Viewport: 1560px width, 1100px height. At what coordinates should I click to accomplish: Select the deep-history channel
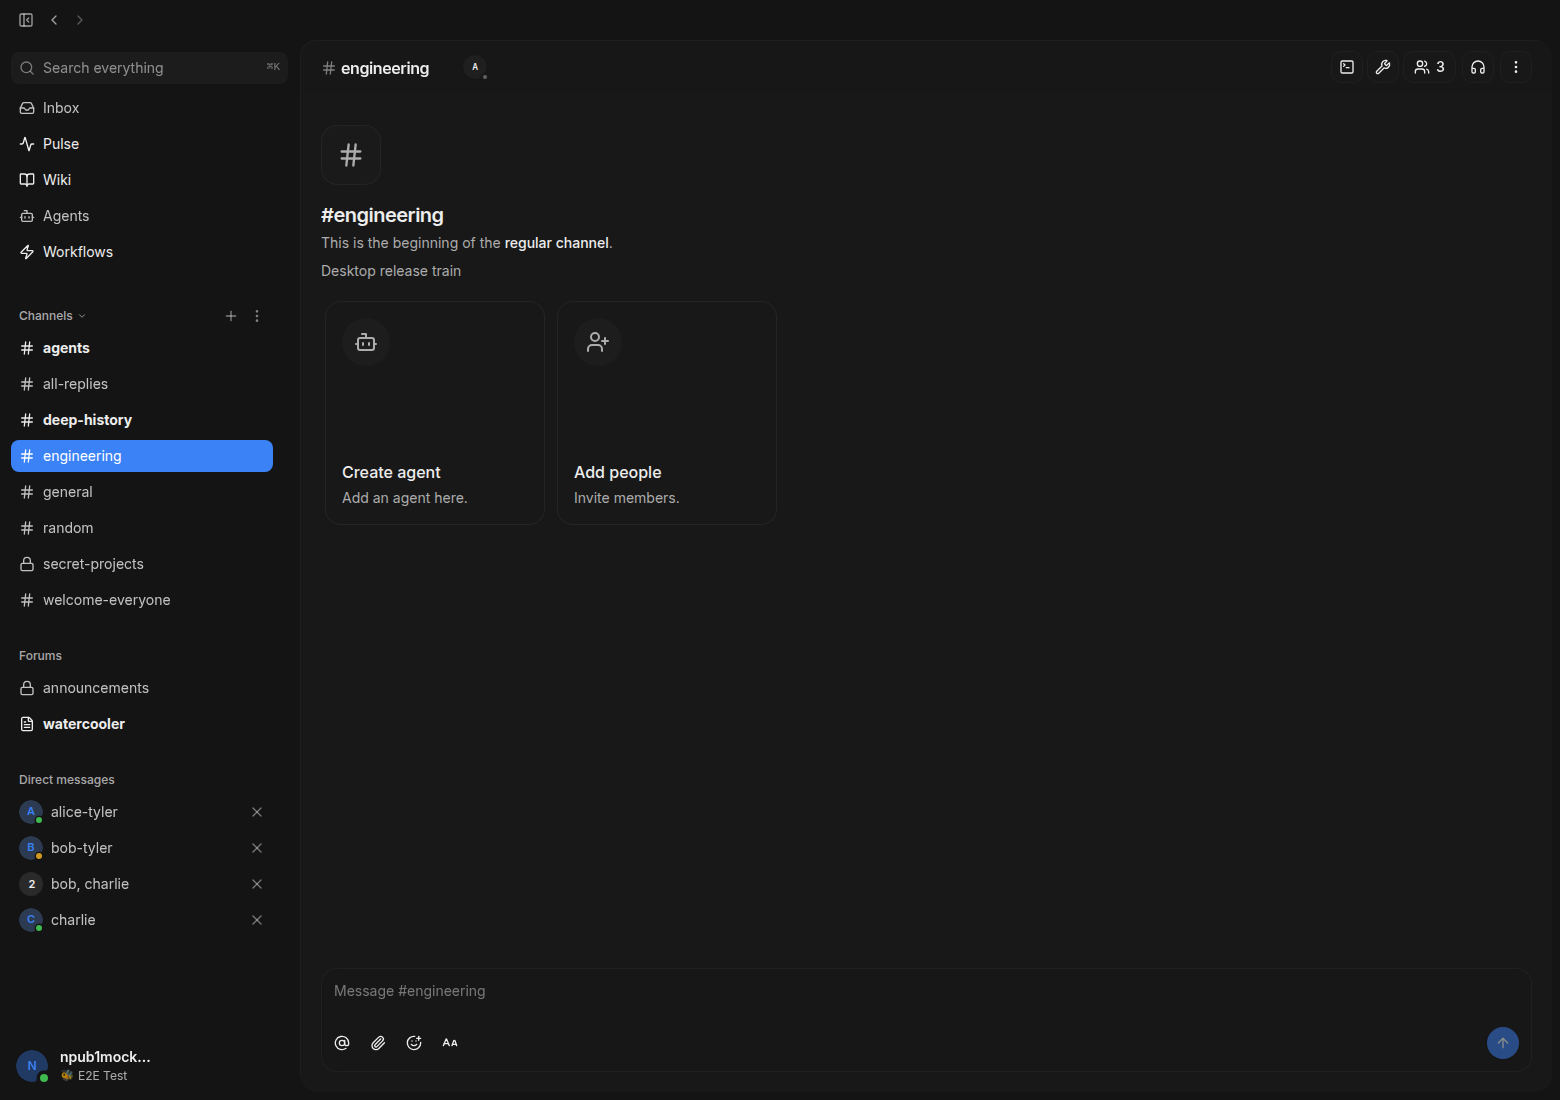(142, 420)
